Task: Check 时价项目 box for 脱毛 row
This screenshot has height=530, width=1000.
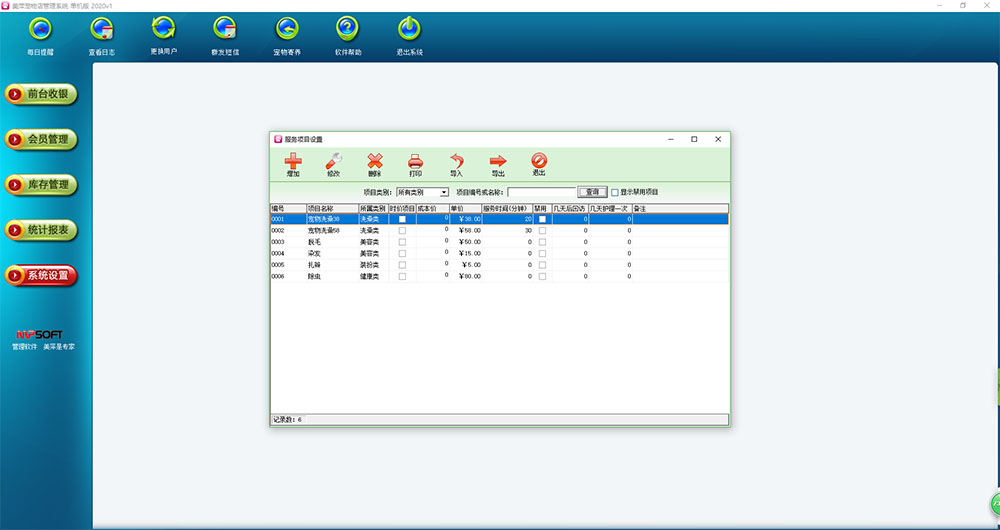Action: pyautogui.click(x=402, y=242)
